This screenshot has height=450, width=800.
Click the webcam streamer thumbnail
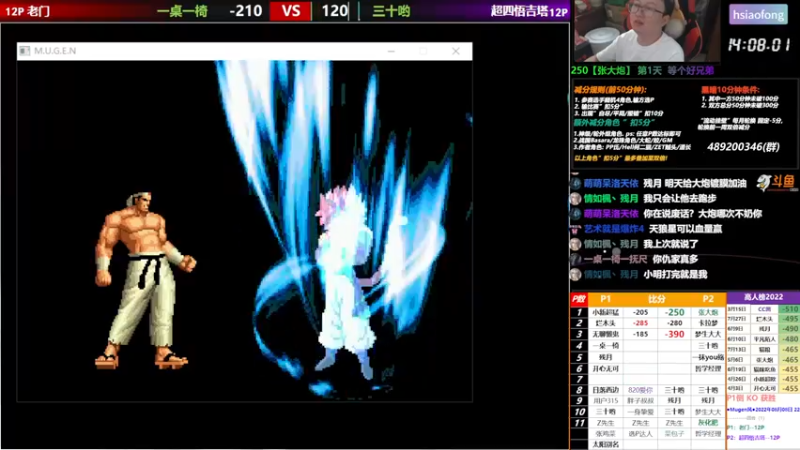(646, 31)
